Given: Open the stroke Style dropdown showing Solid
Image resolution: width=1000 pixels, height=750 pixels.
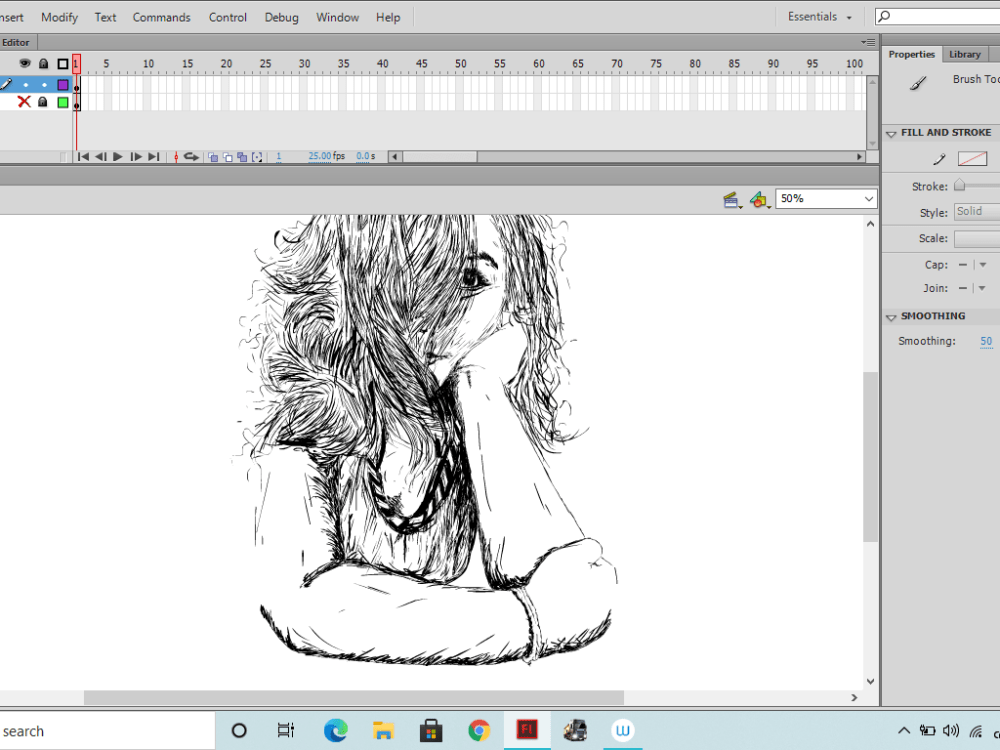Looking at the screenshot, I should [976, 212].
